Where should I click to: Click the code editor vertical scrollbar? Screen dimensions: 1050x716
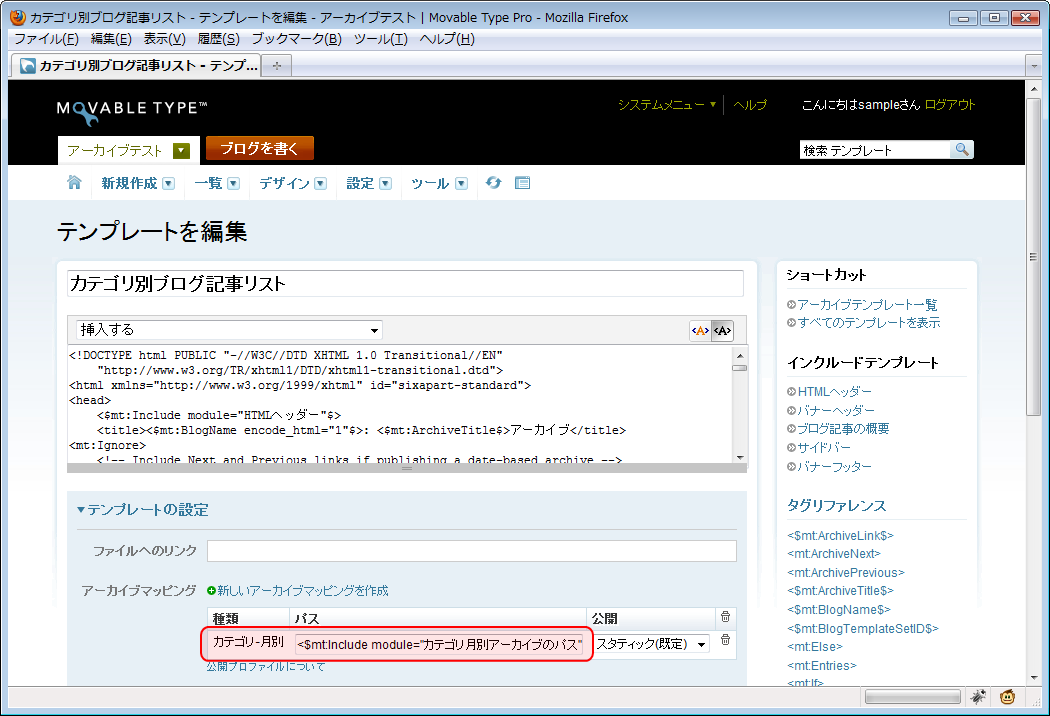click(x=739, y=410)
